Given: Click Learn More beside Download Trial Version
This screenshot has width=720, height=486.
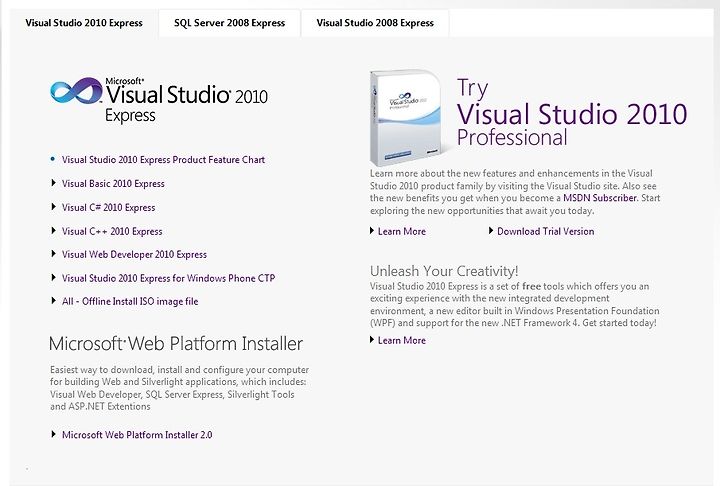Looking at the screenshot, I should click(402, 232).
